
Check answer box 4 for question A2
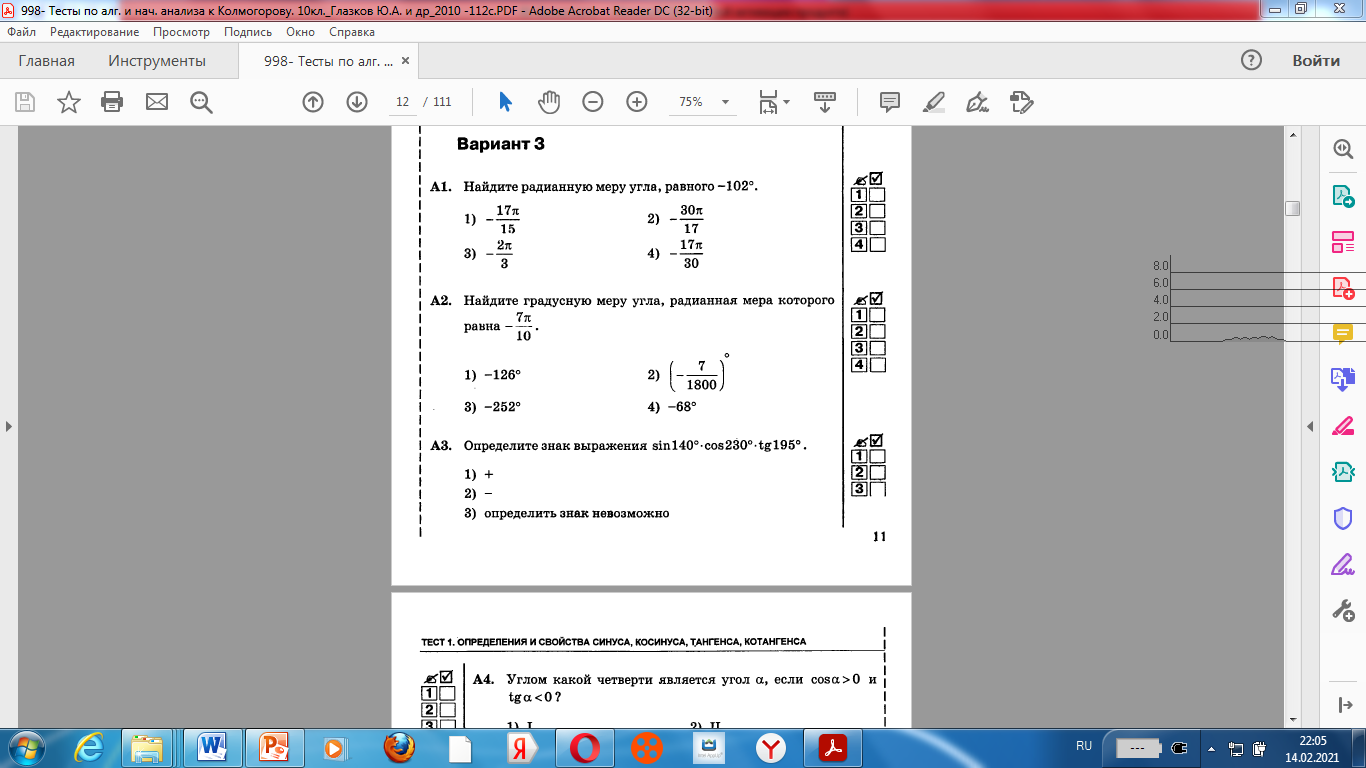click(x=877, y=365)
